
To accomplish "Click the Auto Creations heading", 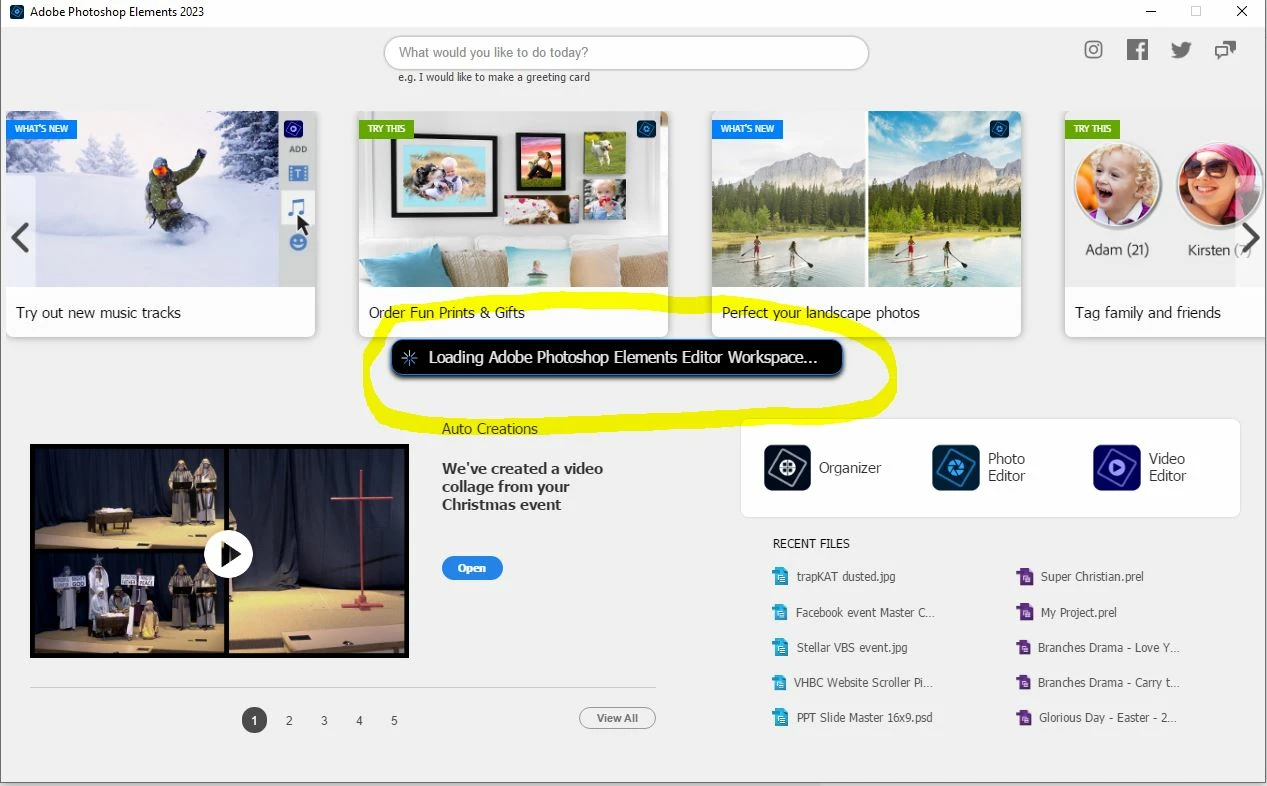I will 490,428.
